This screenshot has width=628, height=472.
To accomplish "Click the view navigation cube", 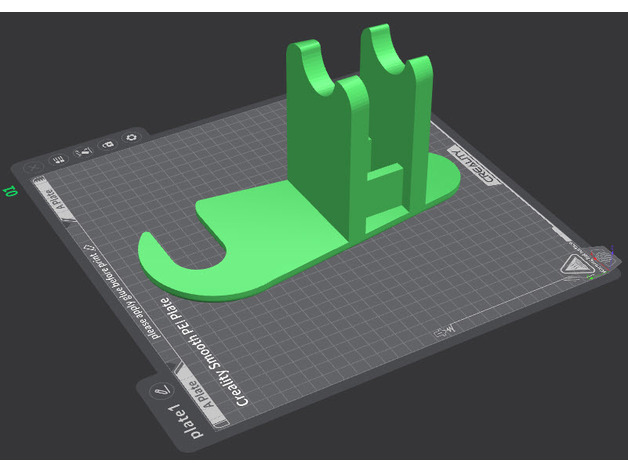I will click(x=606, y=259).
